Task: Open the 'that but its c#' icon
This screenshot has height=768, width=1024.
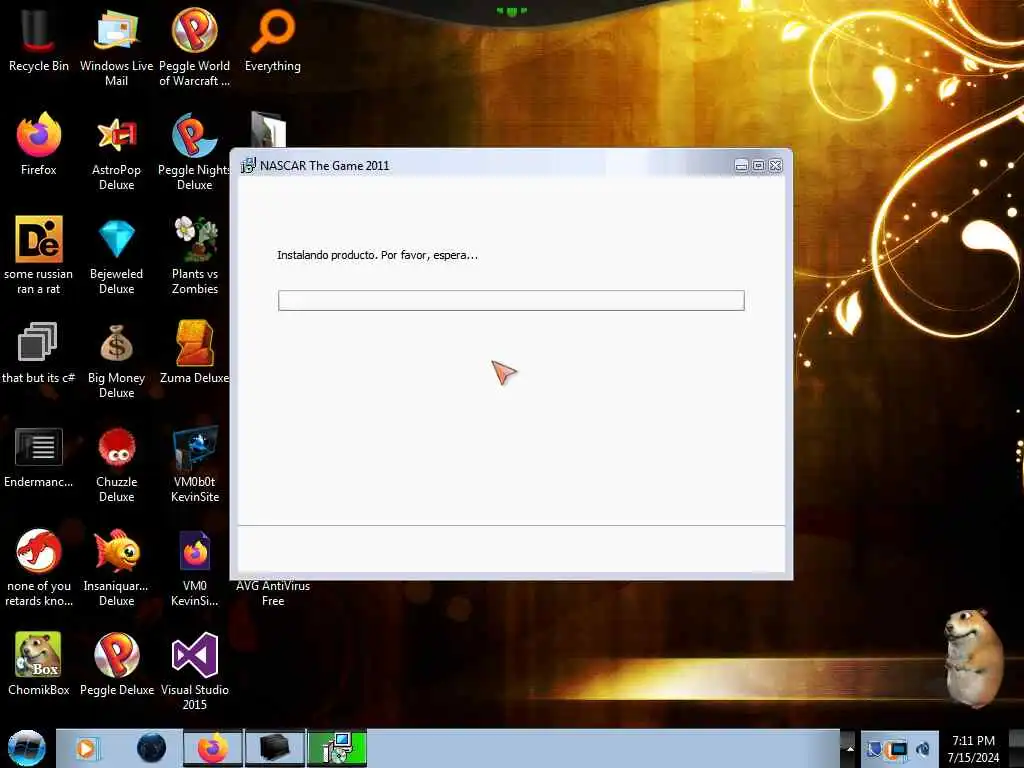Action: [38, 353]
